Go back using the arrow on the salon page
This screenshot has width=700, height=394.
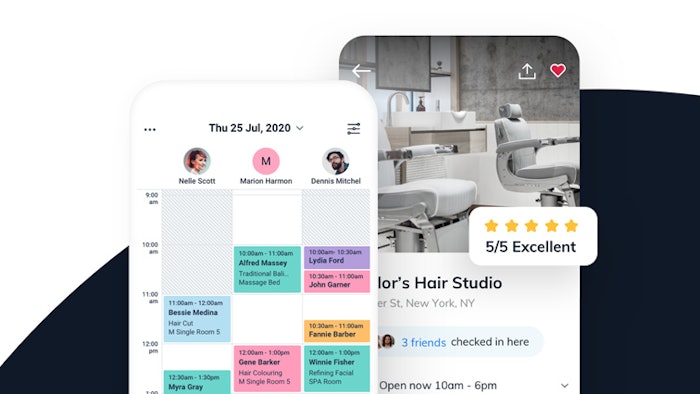(361, 71)
